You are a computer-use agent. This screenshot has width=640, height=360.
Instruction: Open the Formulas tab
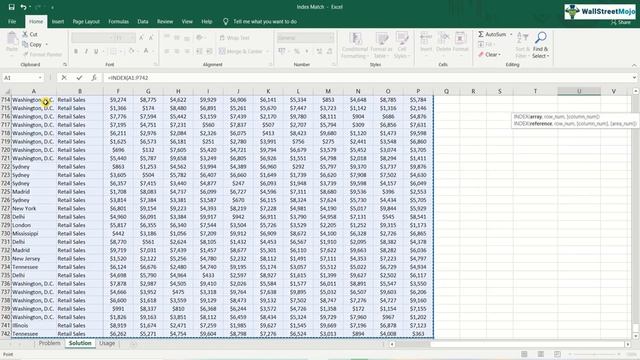[118, 22]
